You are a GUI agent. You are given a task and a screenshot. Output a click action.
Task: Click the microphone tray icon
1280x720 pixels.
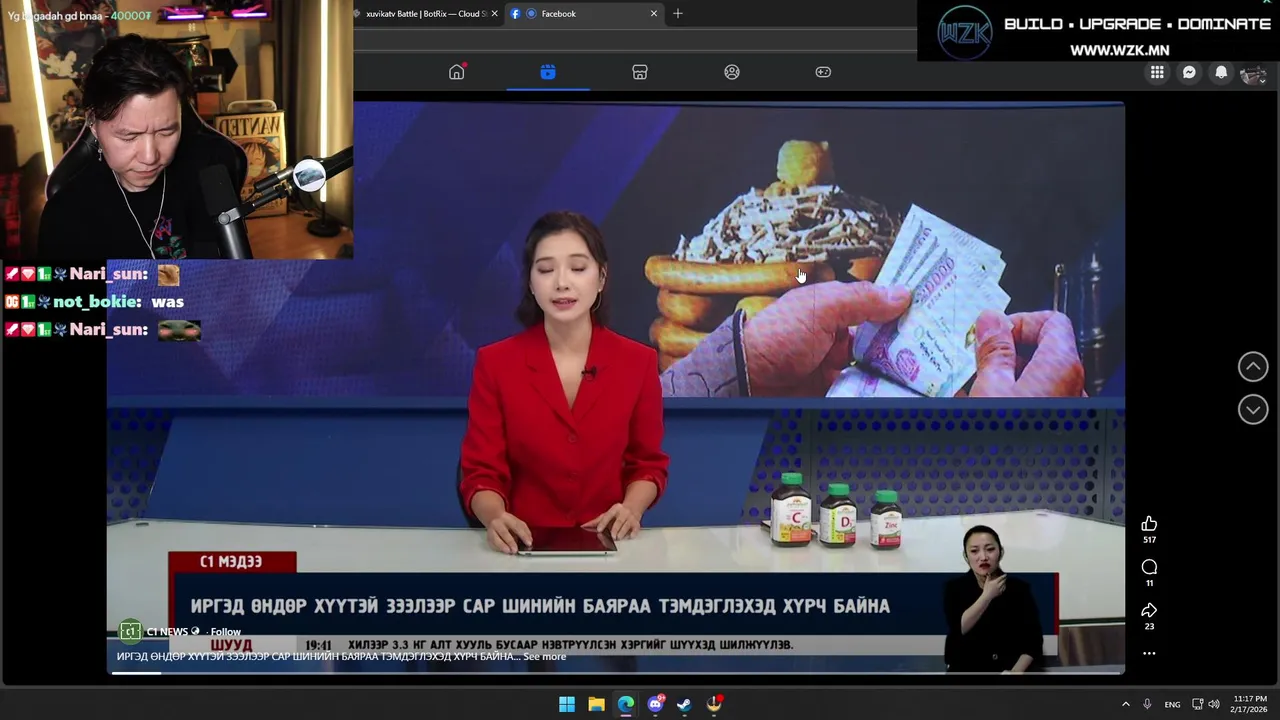pos(1147,704)
